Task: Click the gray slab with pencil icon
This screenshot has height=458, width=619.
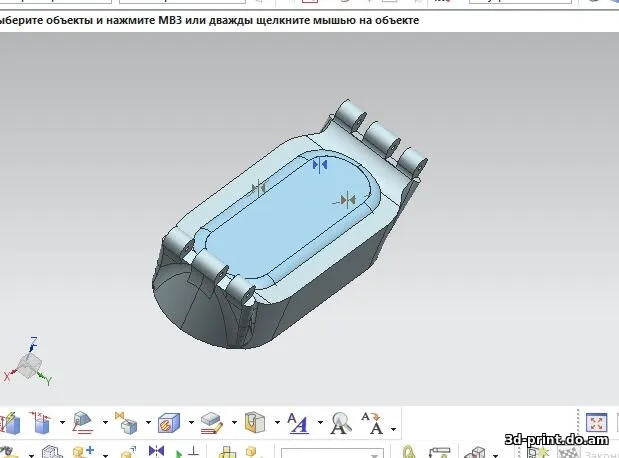Action: point(212,423)
